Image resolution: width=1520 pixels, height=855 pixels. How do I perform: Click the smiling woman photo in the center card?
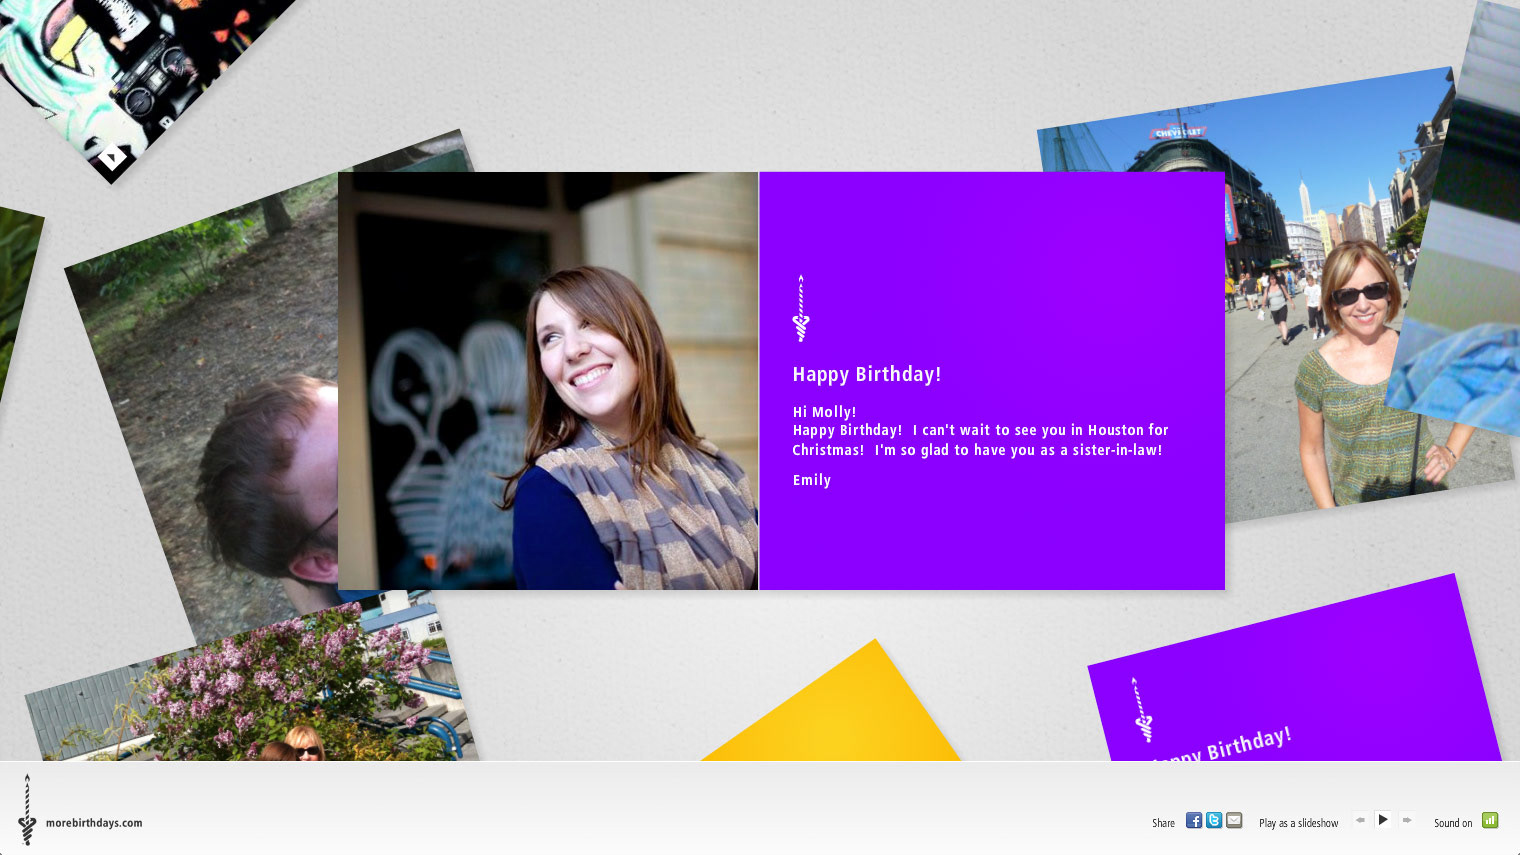pos(548,381)
